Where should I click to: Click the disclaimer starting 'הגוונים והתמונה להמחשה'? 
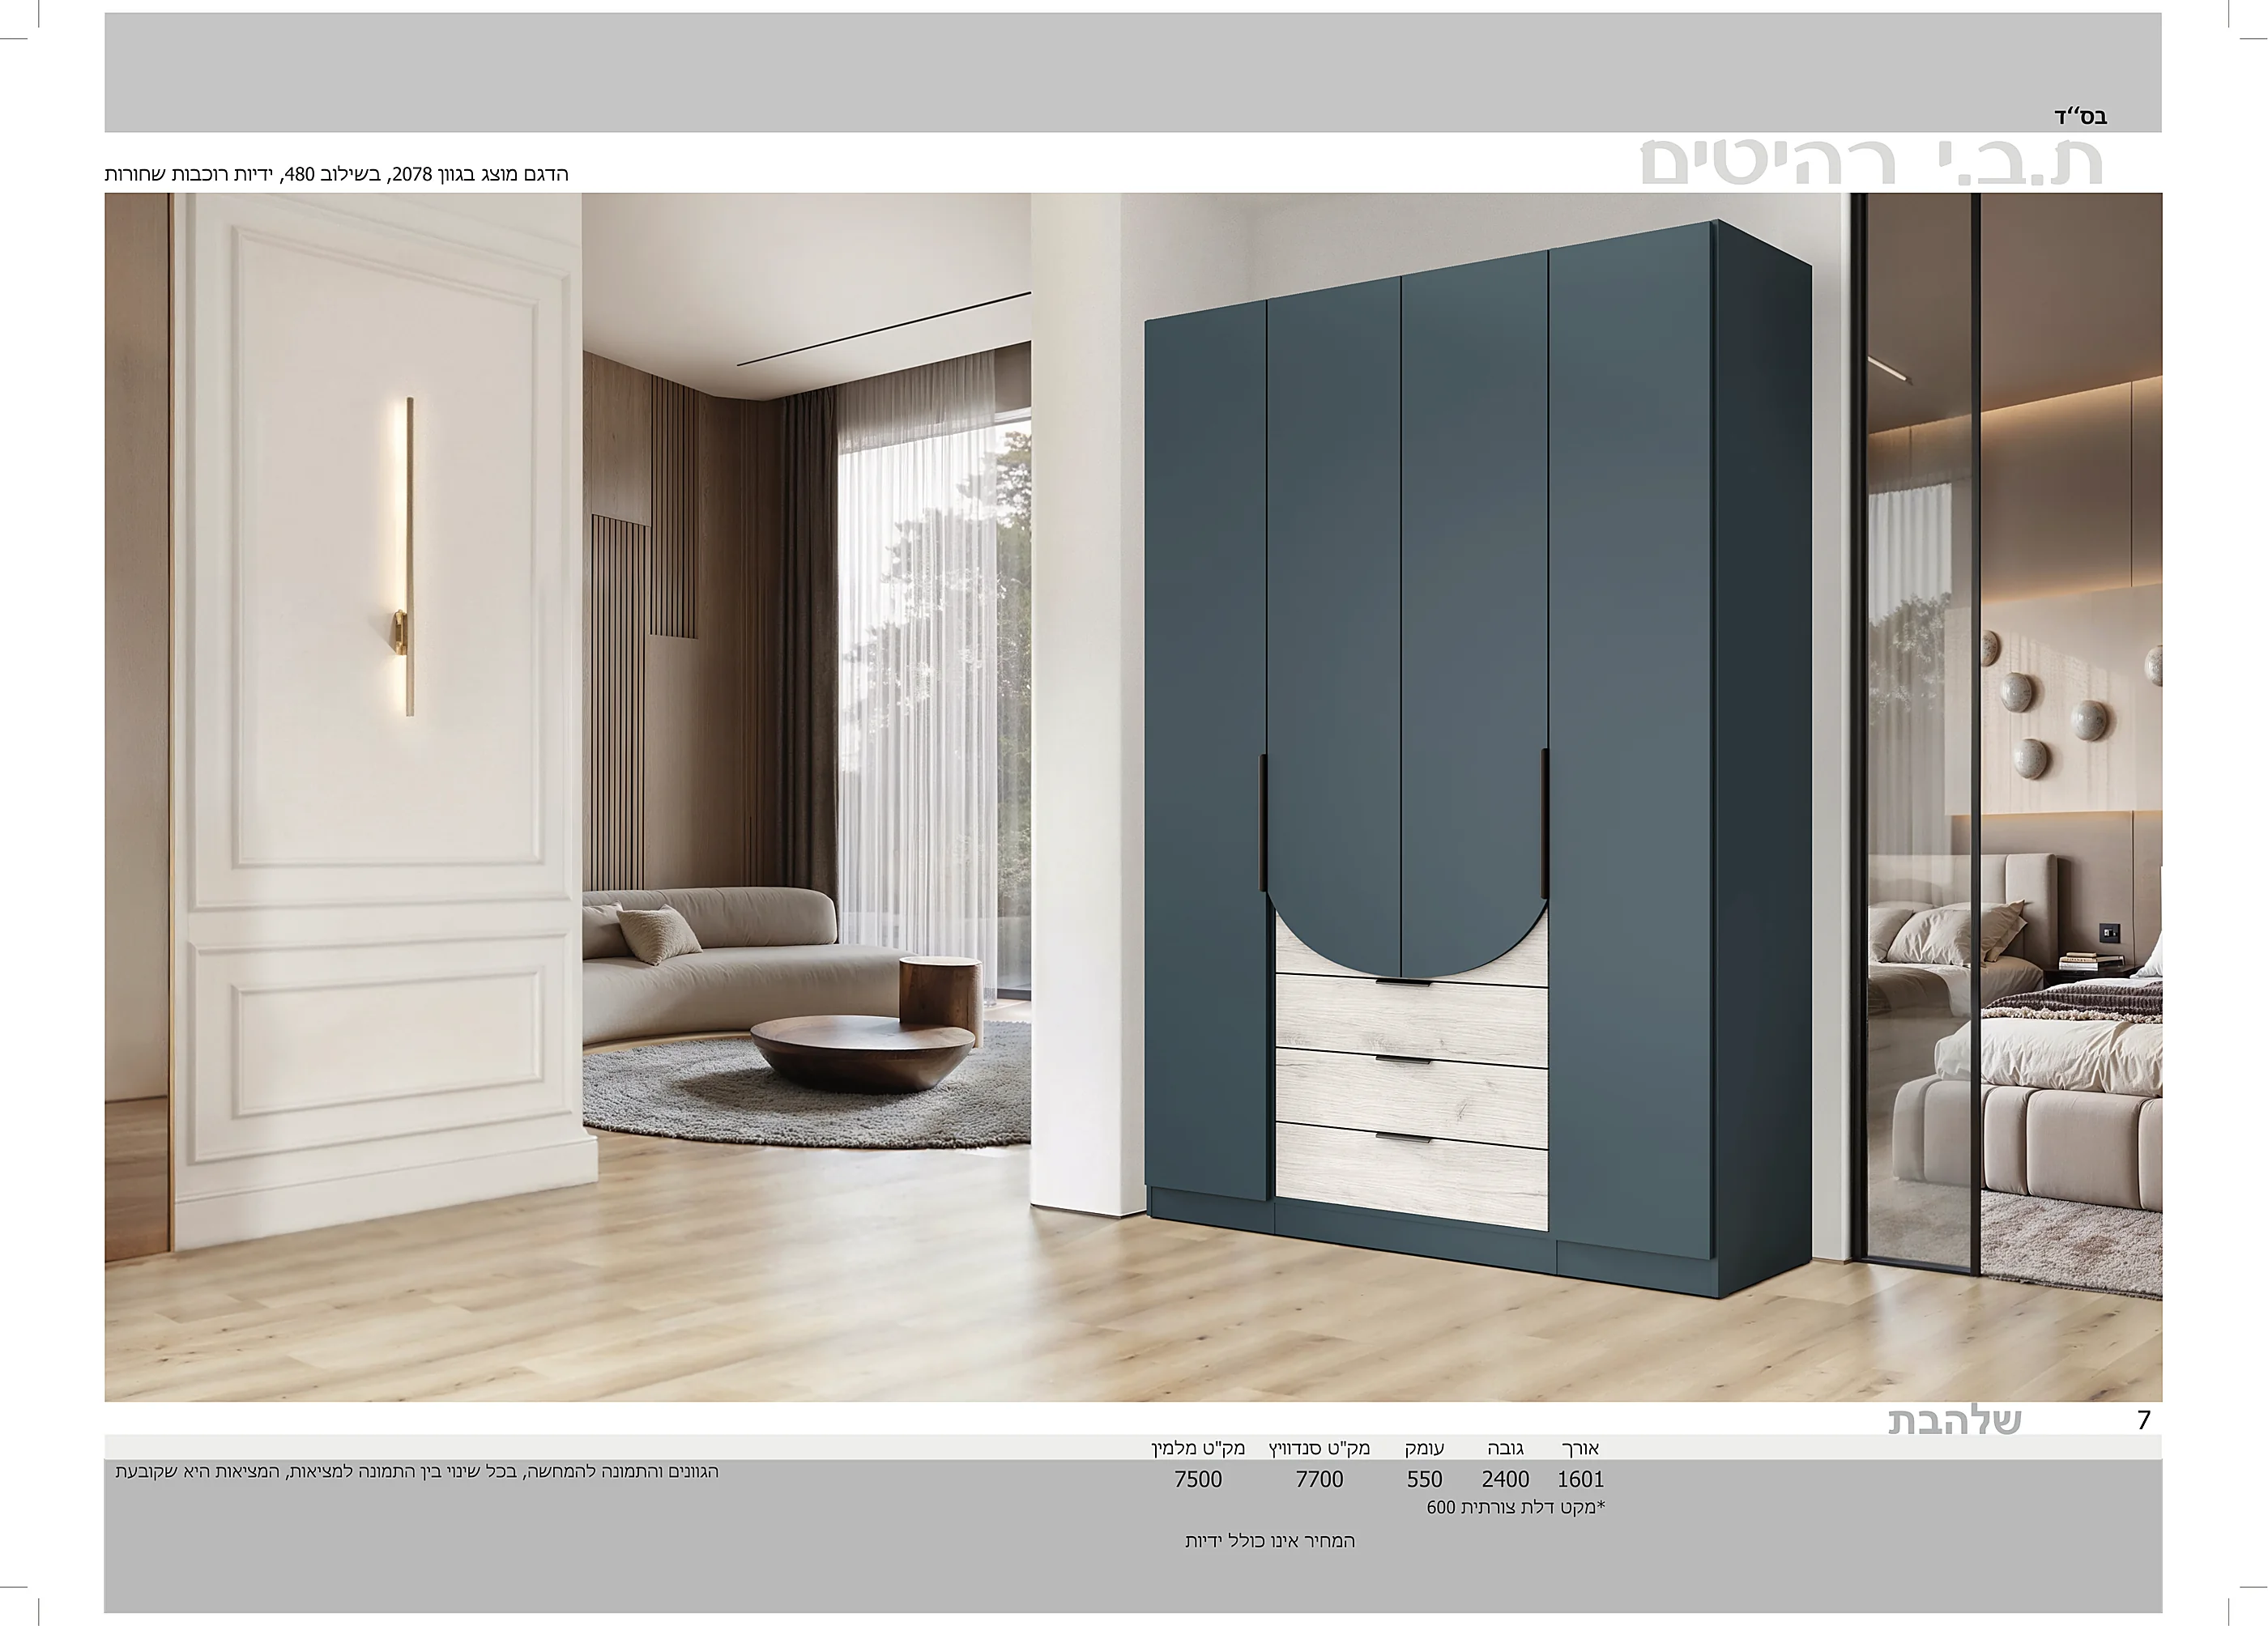pos(417,1472)
